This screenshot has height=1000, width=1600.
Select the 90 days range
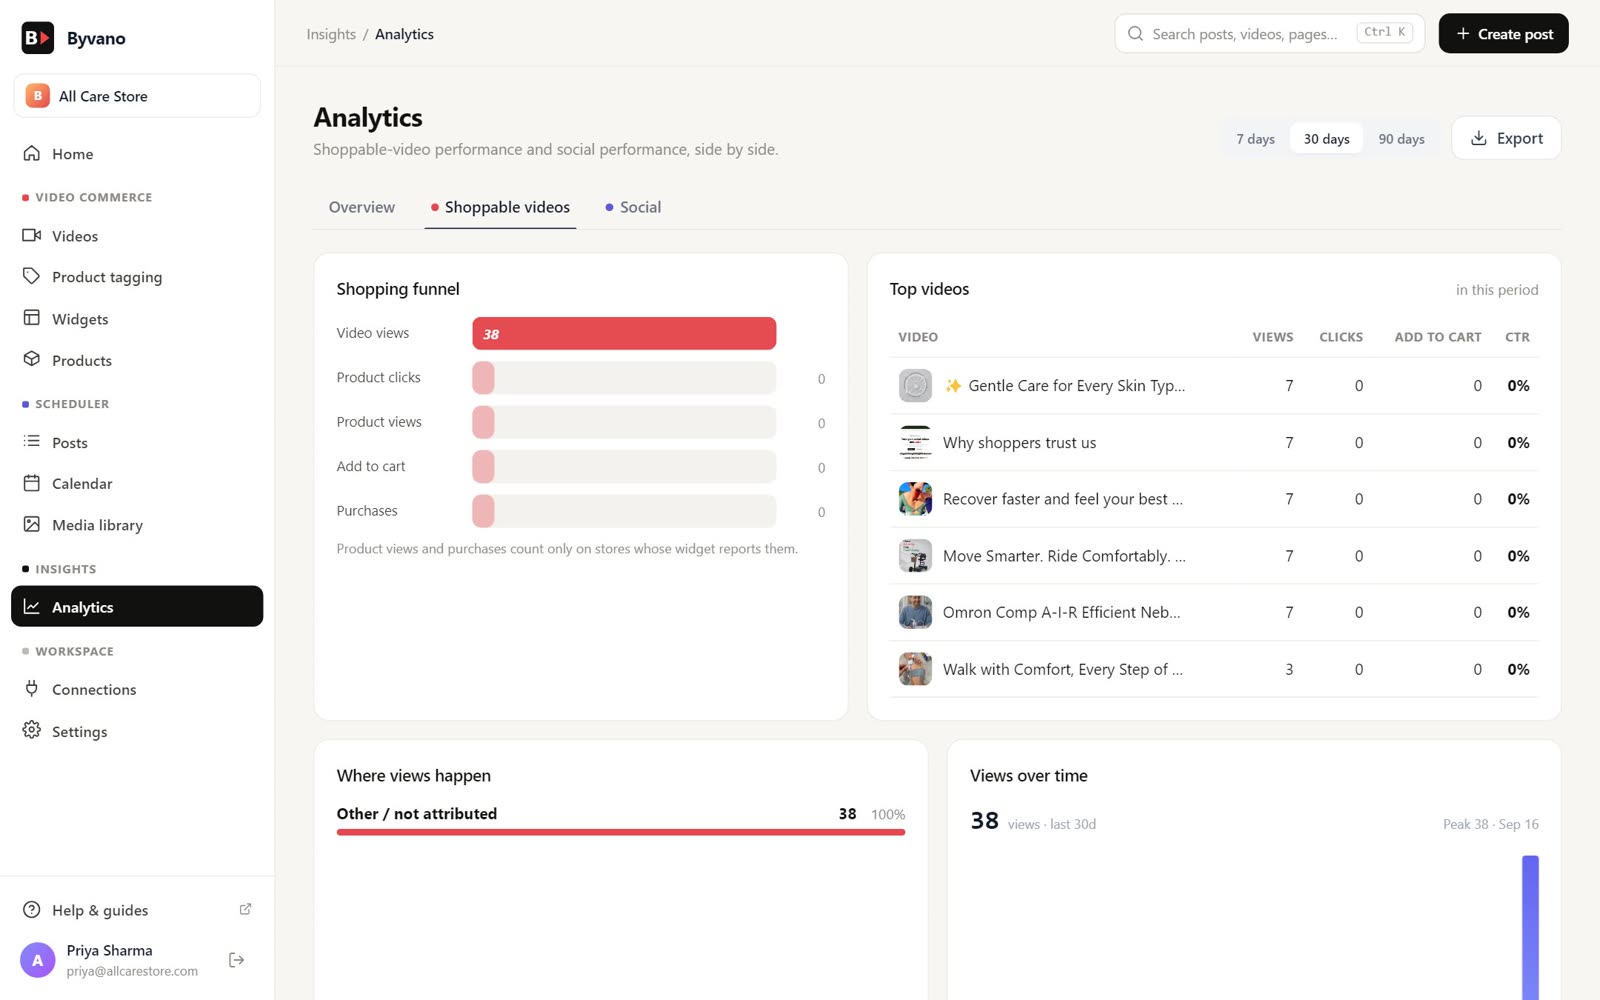pos(1401,139)
